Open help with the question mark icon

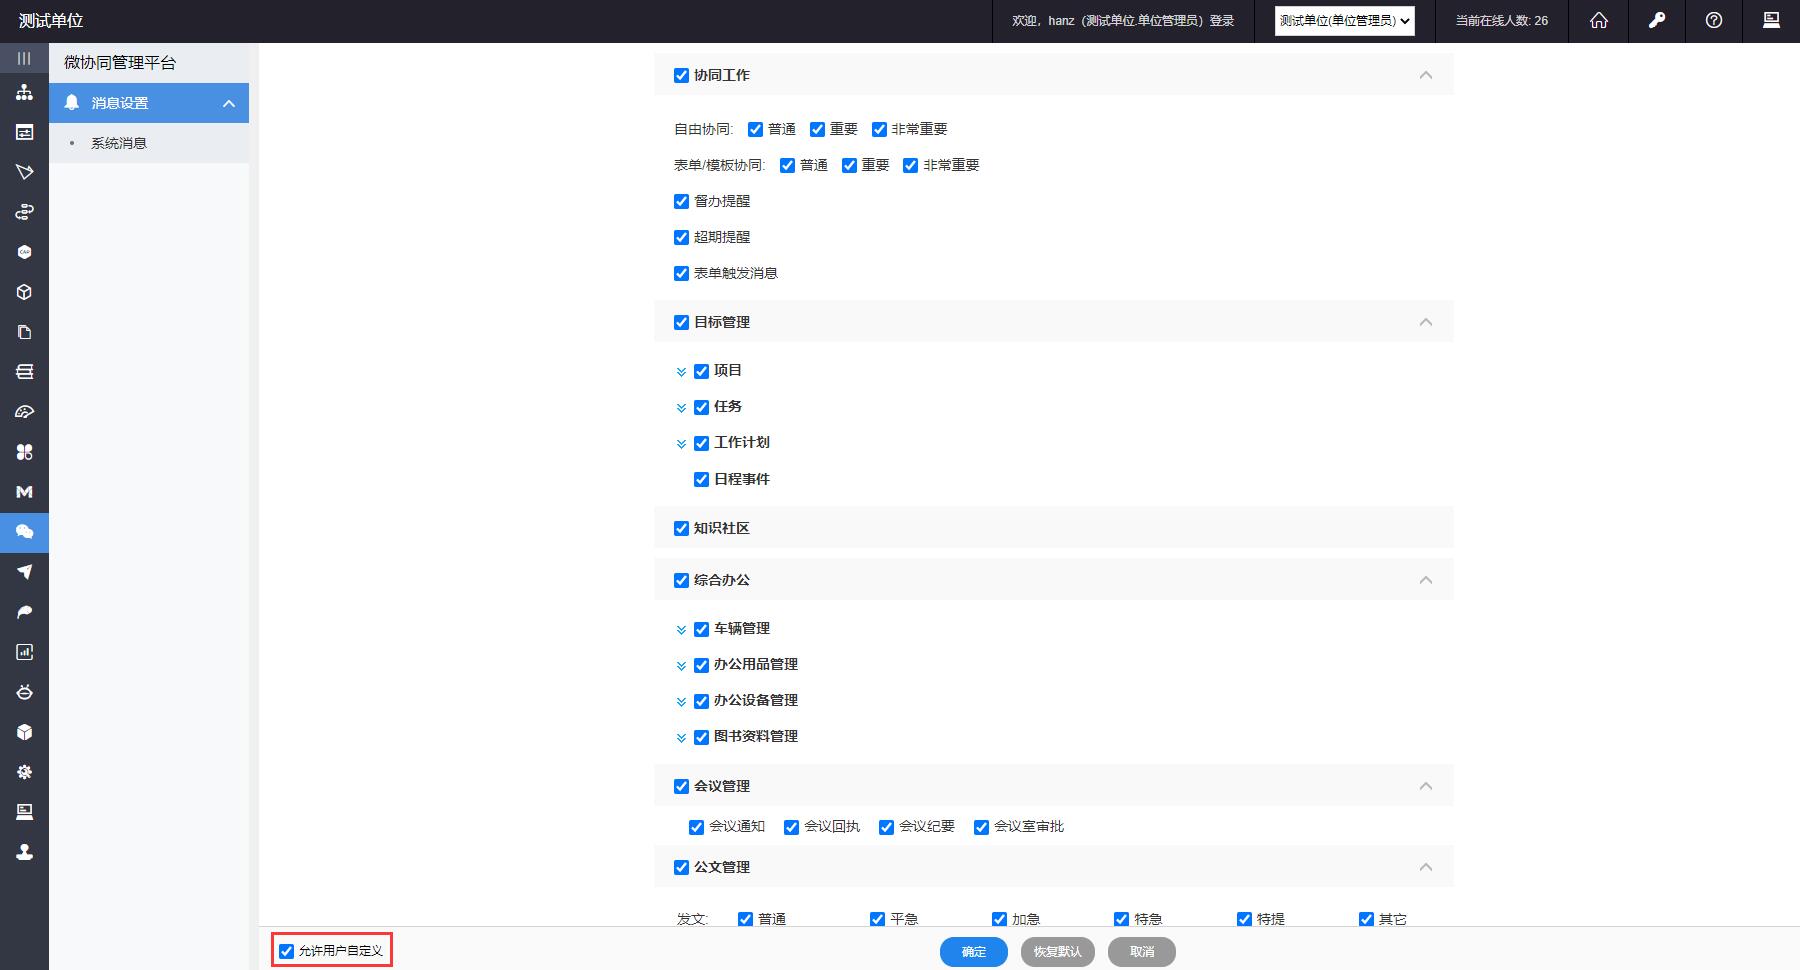[1714, 20]
